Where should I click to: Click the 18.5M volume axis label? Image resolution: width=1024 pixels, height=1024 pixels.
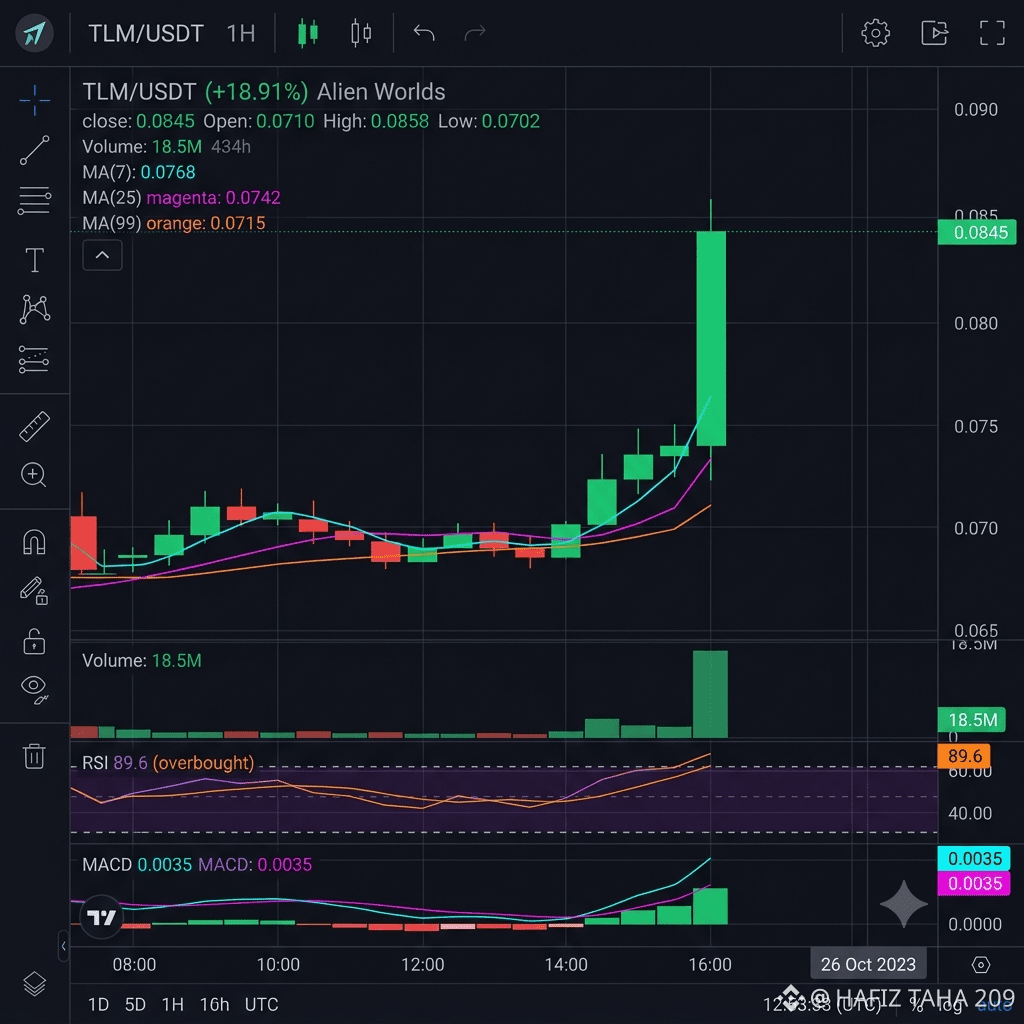[972, 720]
